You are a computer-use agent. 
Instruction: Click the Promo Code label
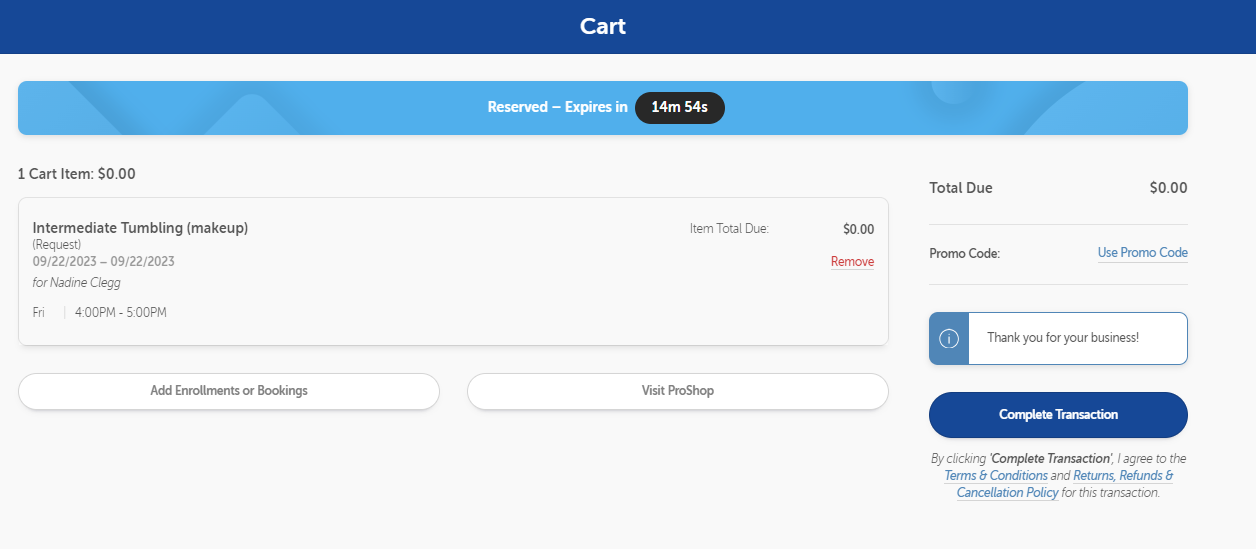pos(964,254)
